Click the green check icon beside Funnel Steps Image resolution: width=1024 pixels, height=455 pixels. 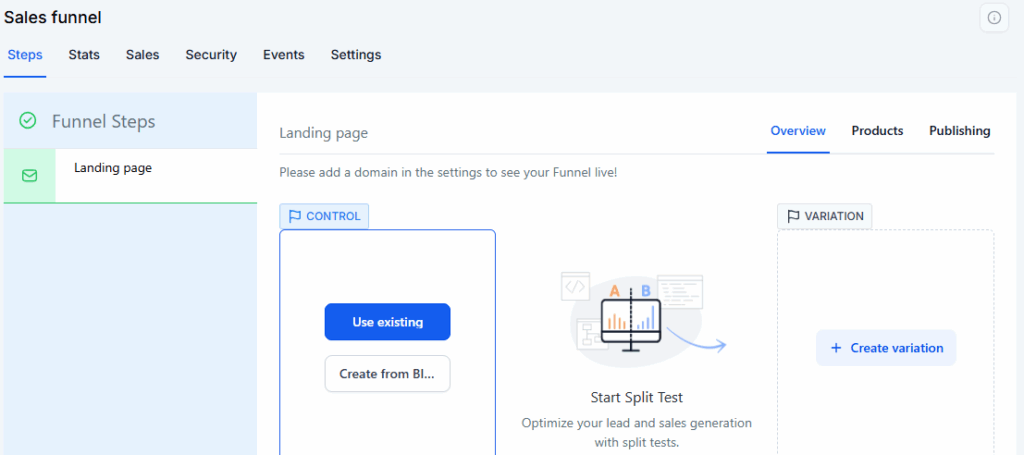(x=28, y=121)
